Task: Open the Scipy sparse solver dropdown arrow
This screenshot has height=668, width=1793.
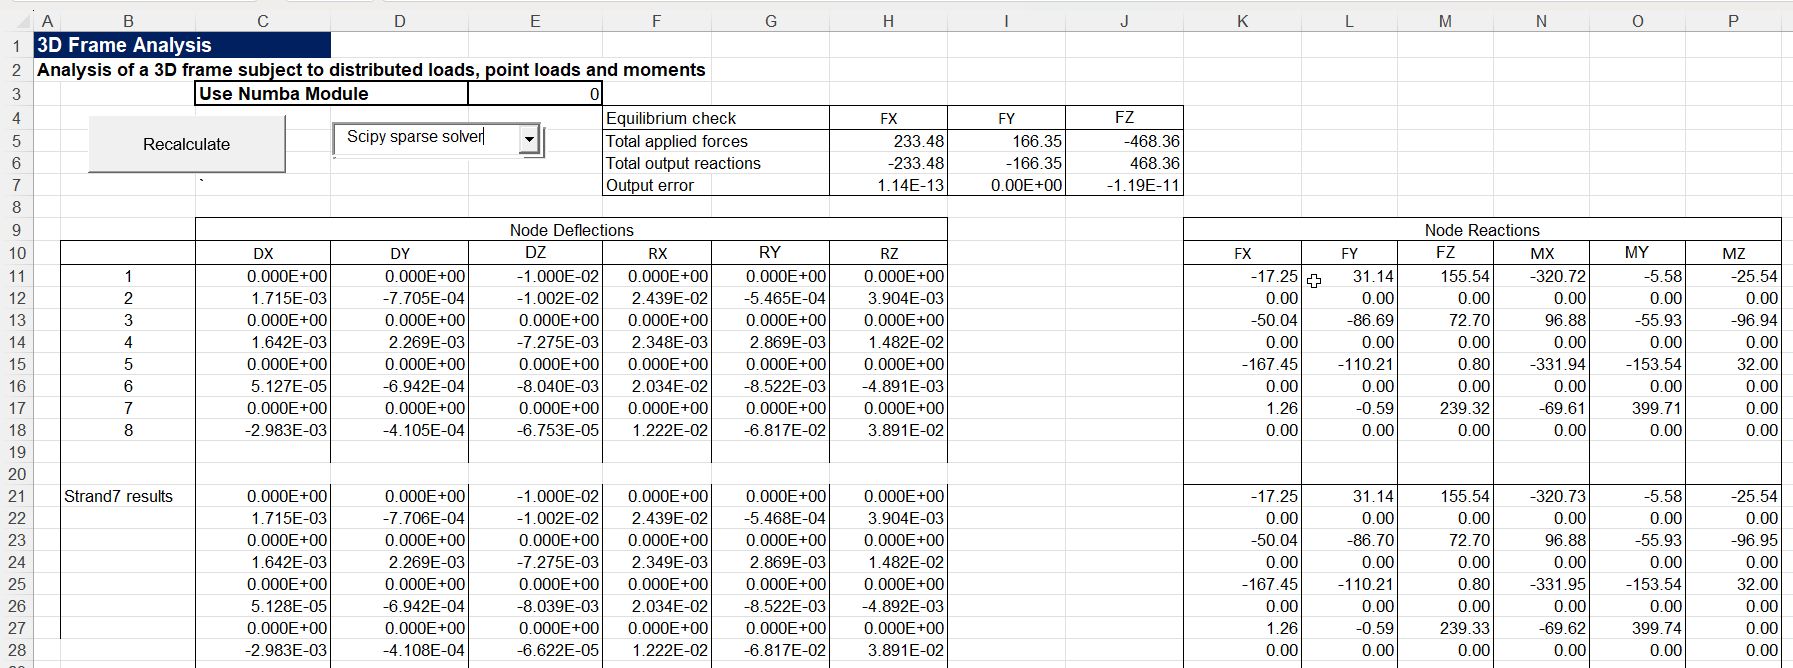Action: [529, 140]
